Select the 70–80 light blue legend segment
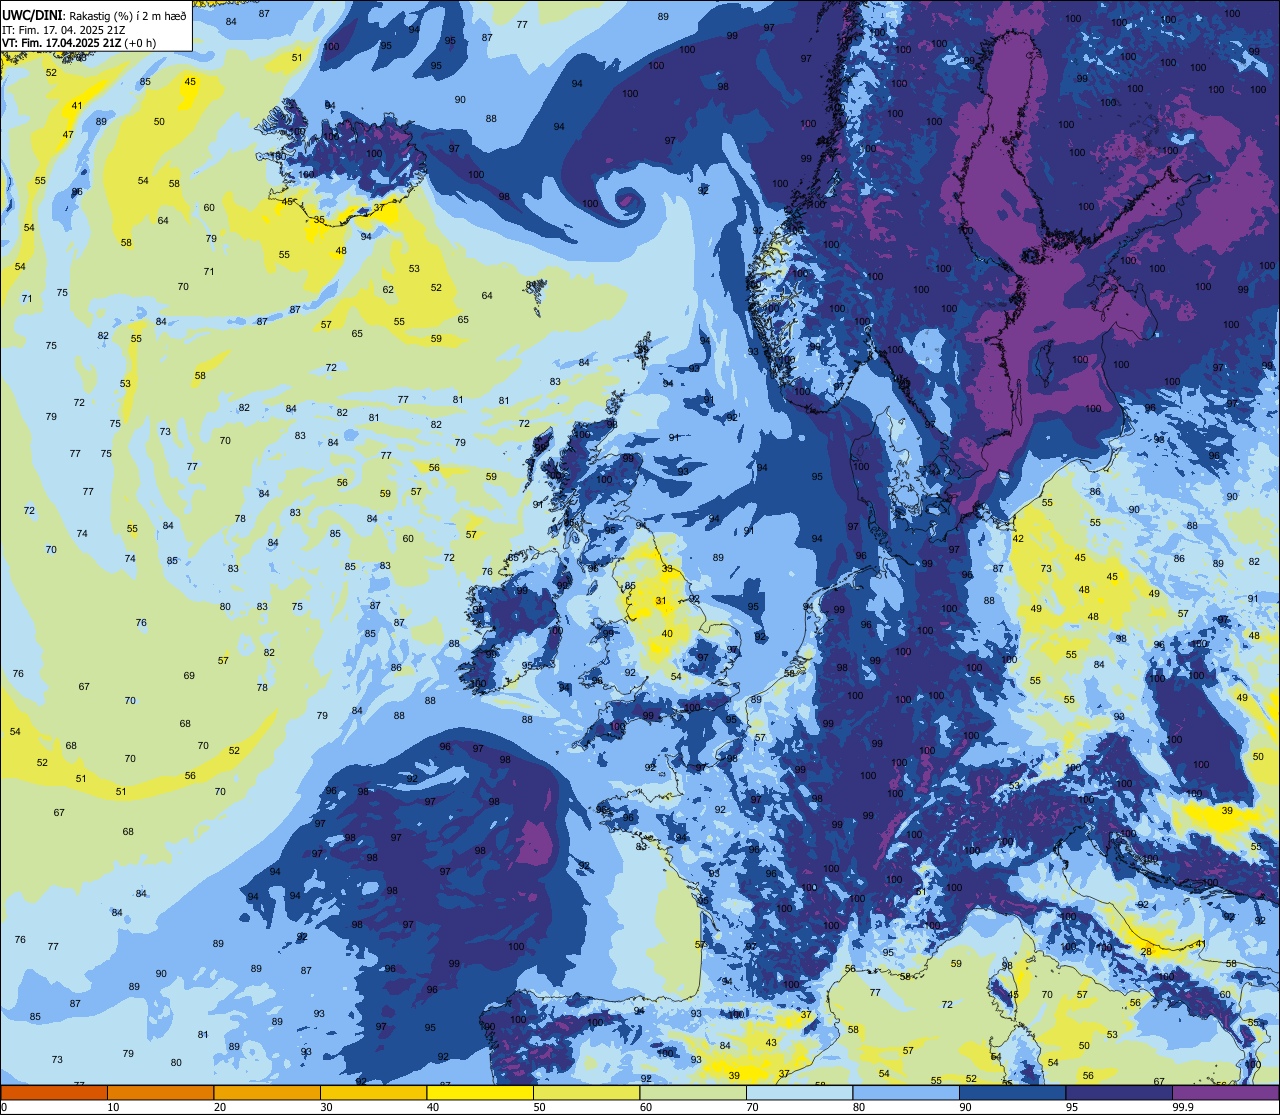Image resolution: width=1280 pixels, height=1115 pixels. coord(799,1093)
